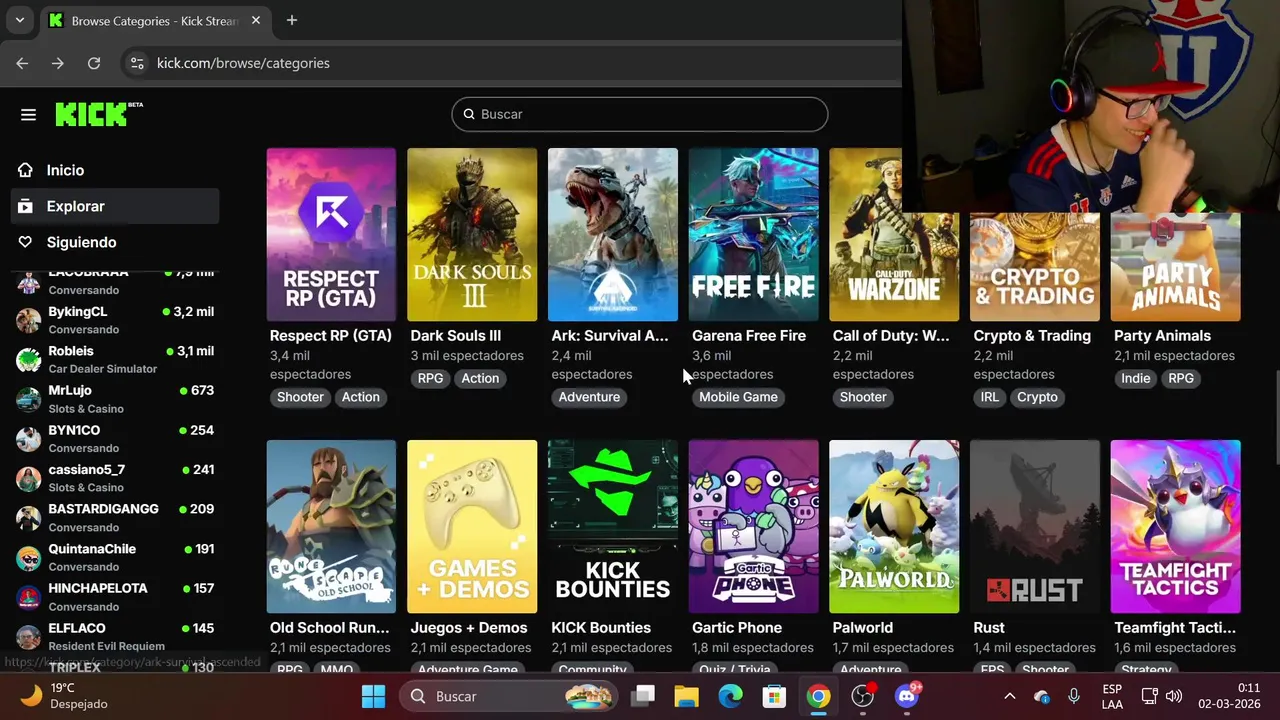
Task: Click the RPG tag under Party Animals
Action: [1181, 378]
